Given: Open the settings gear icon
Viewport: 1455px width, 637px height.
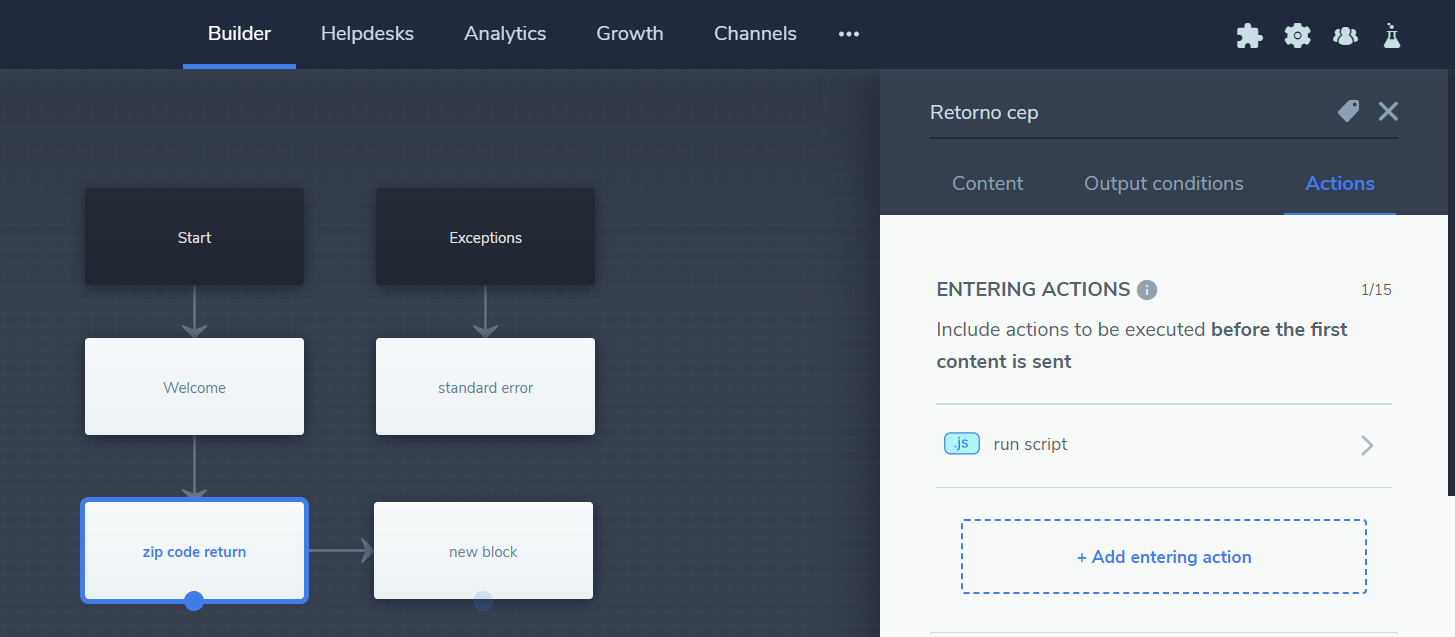Looking at the screenshot, I should pyautogui.click(x=1297, y=35).
